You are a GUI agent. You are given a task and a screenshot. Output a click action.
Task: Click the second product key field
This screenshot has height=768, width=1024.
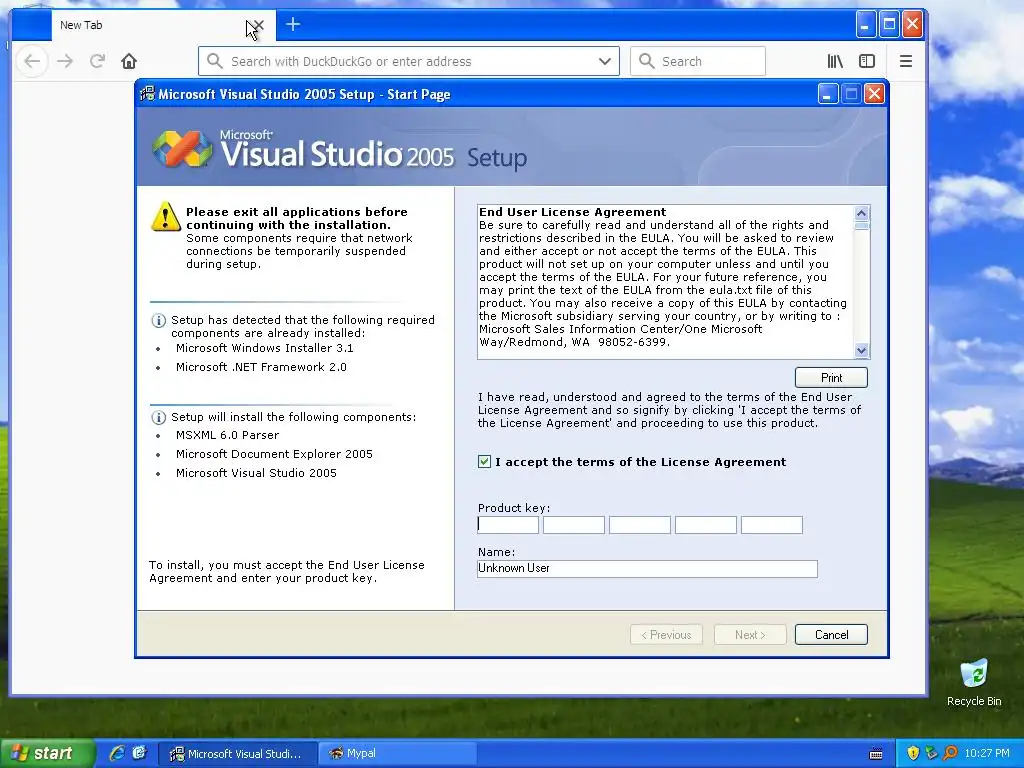(574, 525)
